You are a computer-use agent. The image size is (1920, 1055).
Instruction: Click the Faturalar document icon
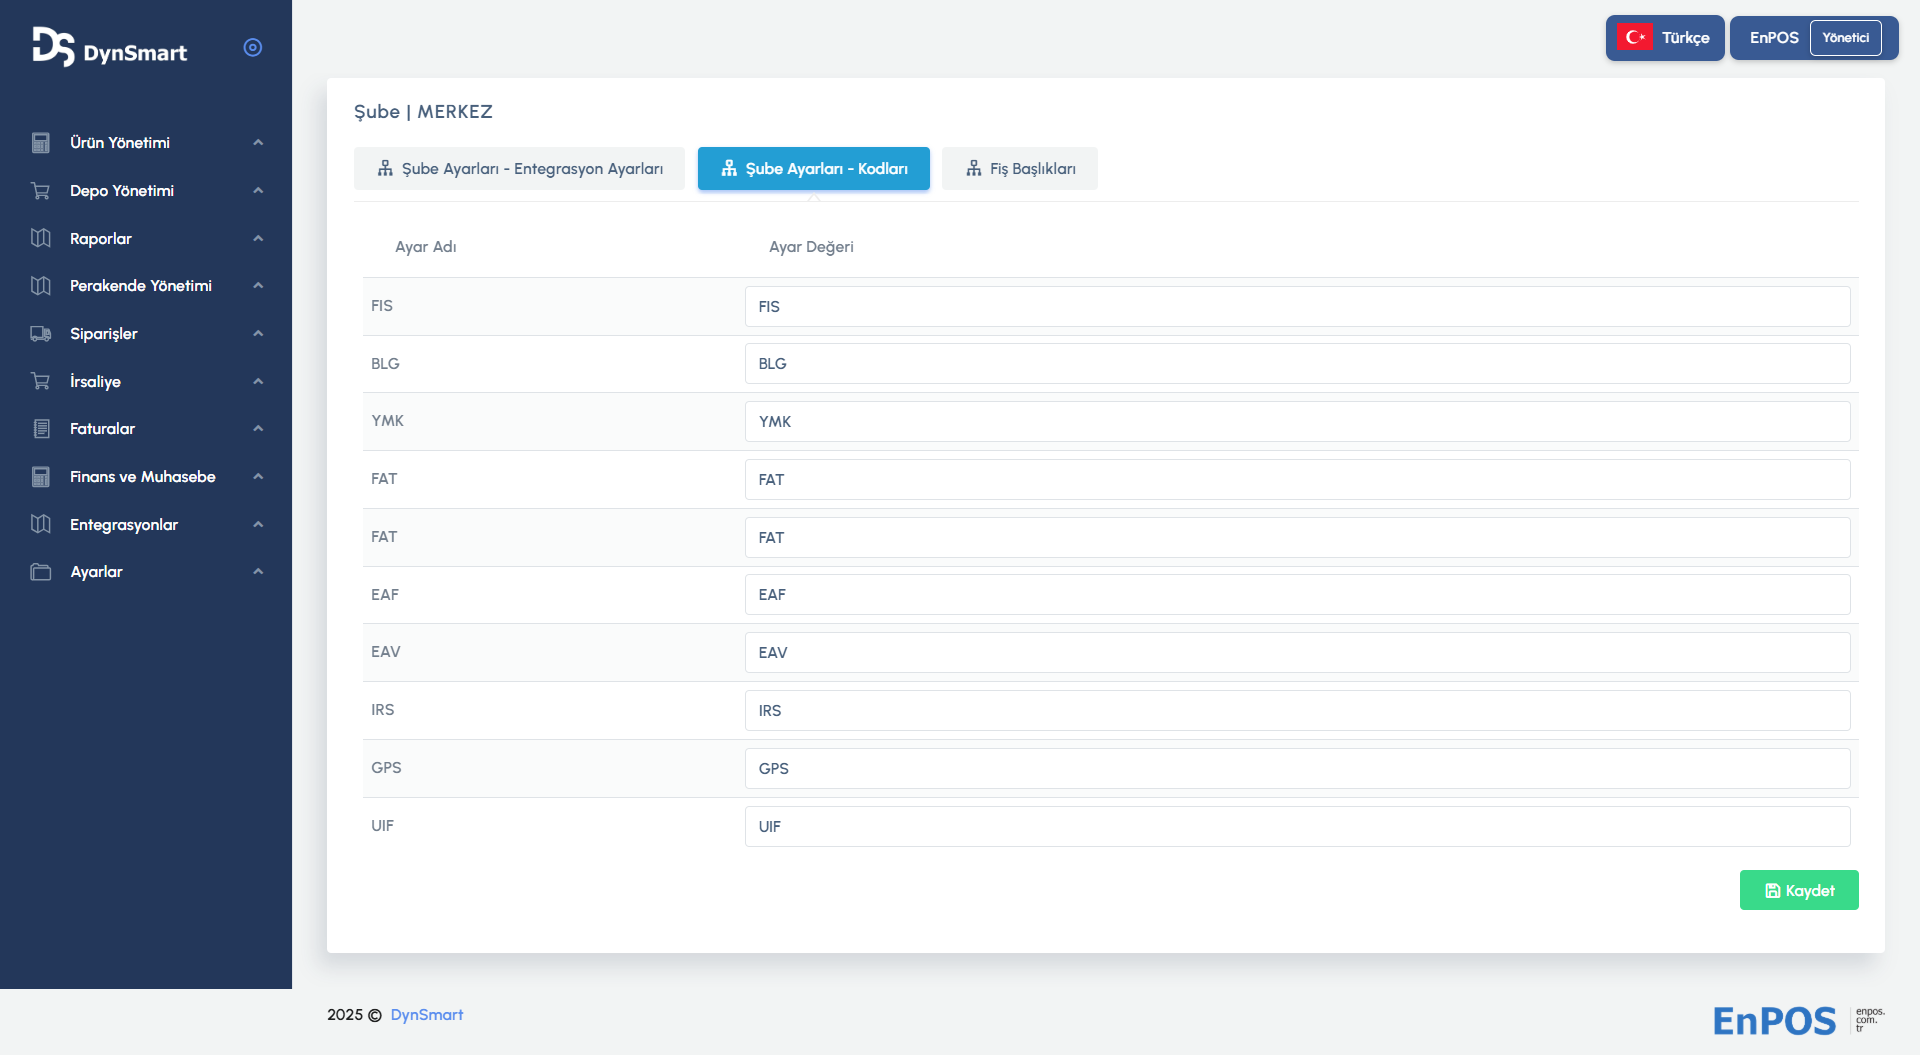[x=41, y=429]
